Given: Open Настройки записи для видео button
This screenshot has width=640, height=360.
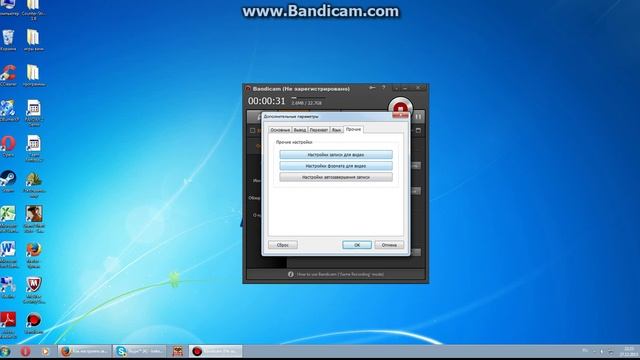Looking at the screenshot, I should [336, 155].
